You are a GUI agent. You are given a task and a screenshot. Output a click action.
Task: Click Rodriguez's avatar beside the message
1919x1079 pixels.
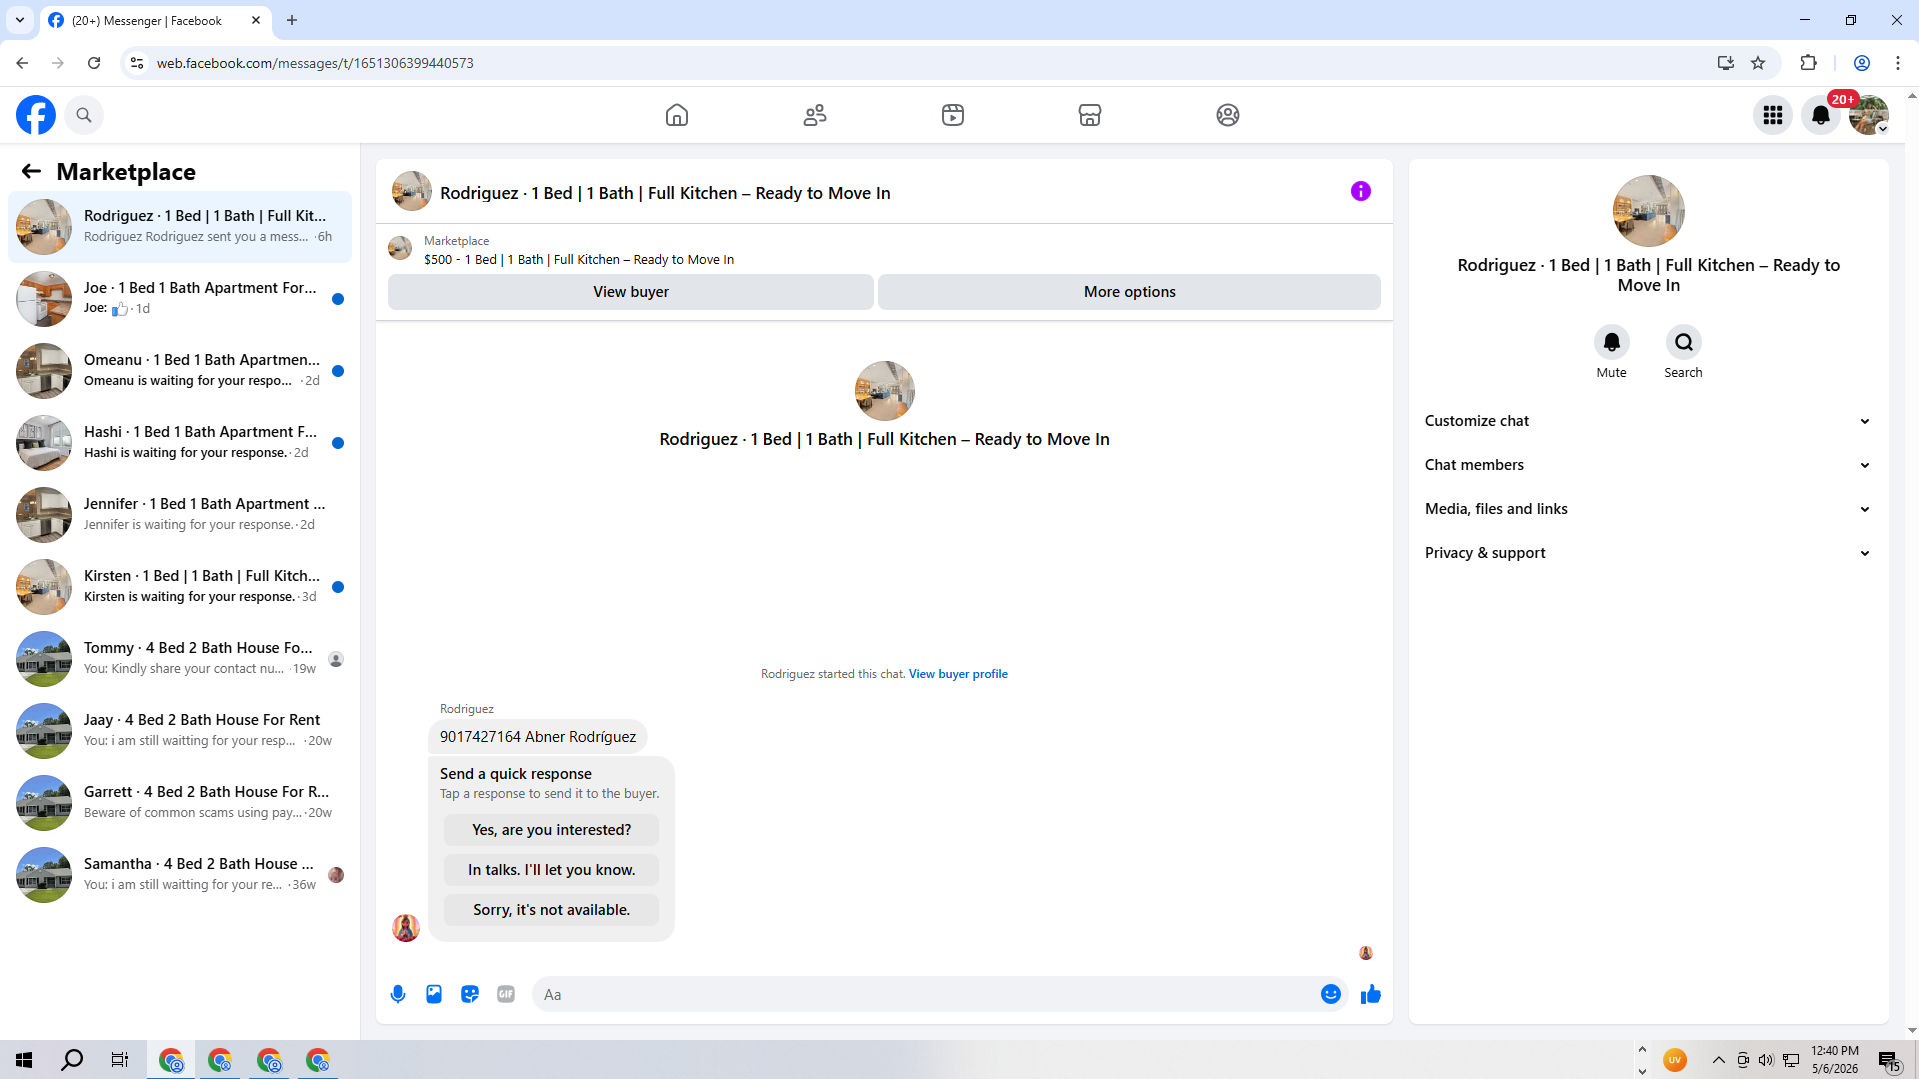click(406, 928)
